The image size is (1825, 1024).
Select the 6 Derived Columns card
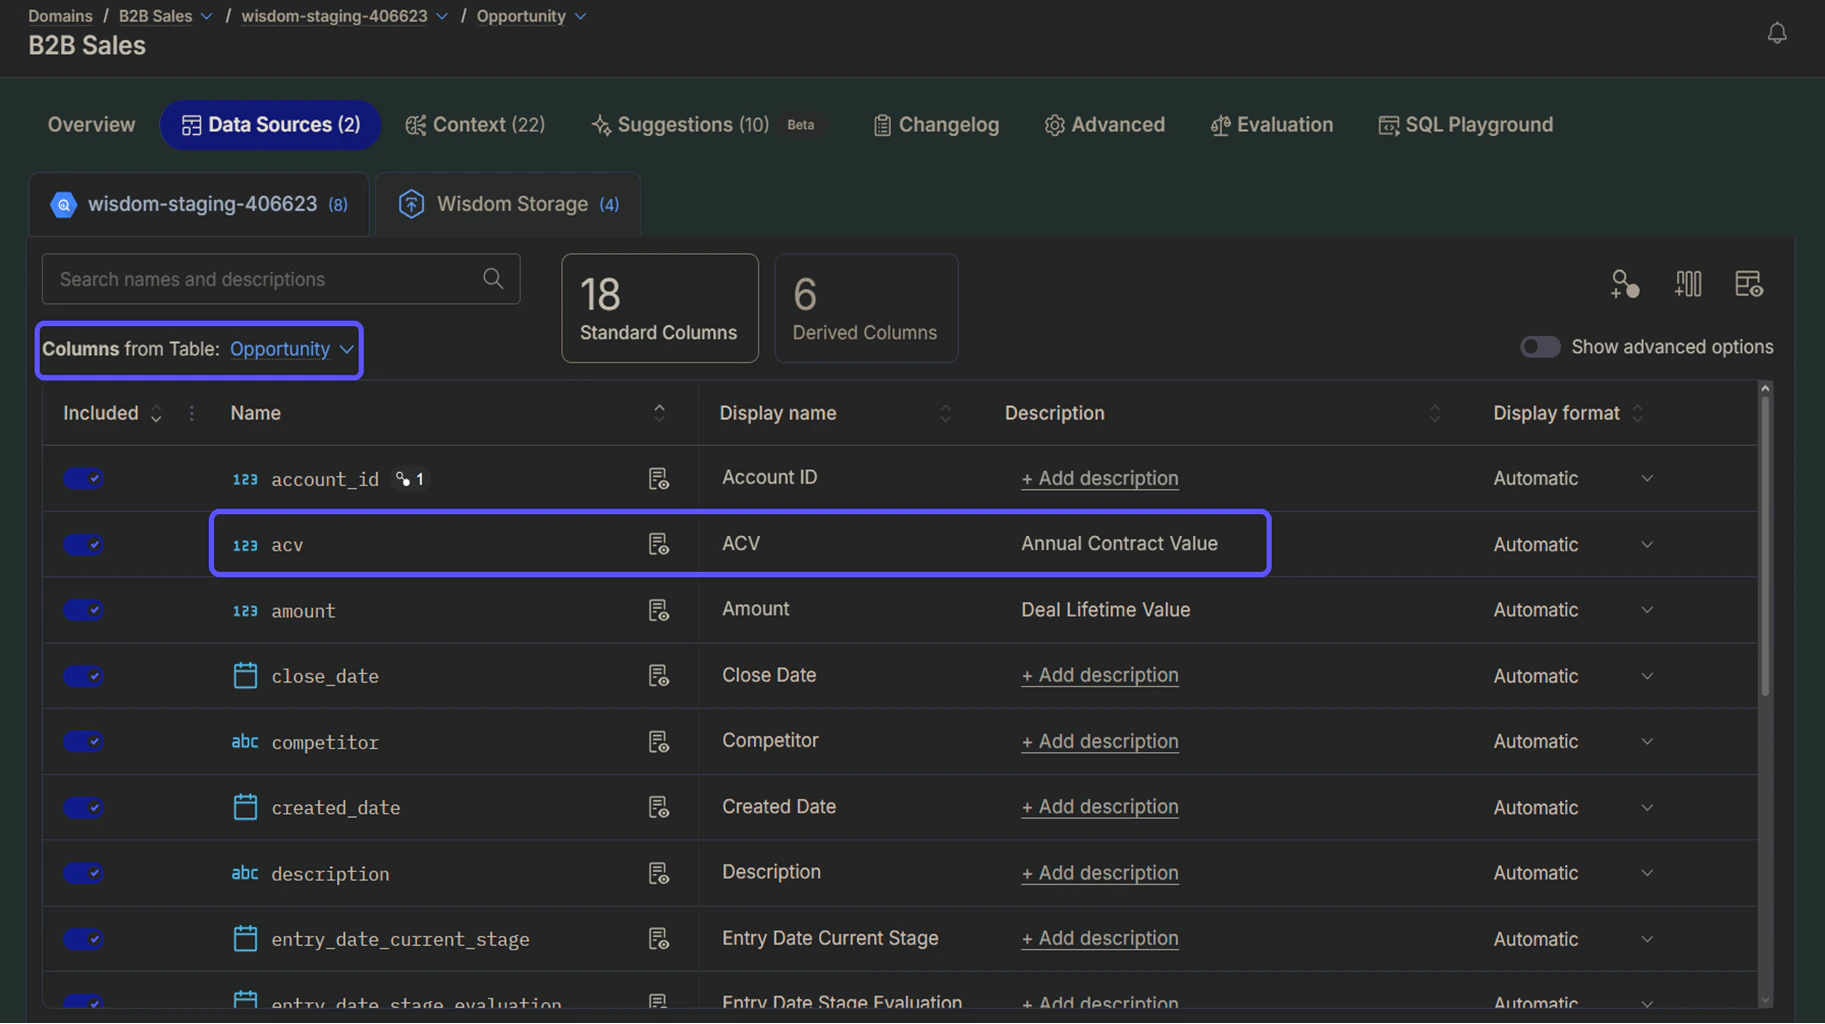click(866, 308)
